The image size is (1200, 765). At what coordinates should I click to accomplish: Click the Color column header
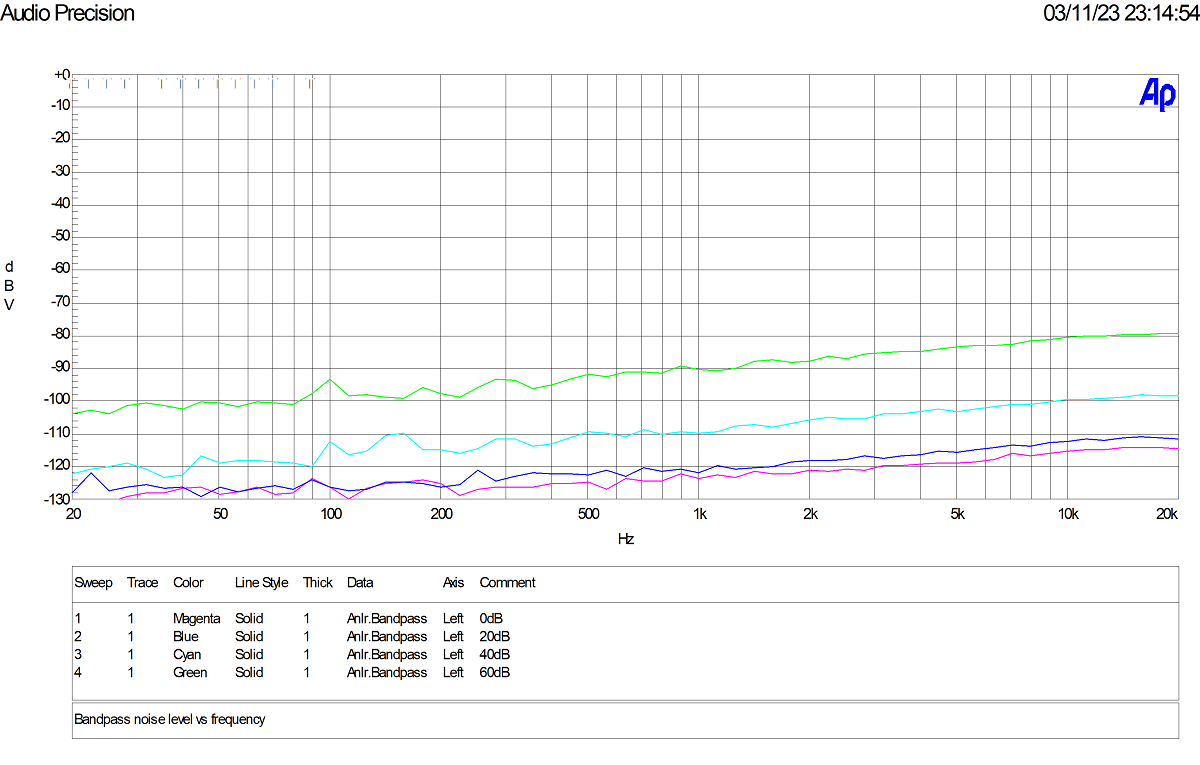188,582
